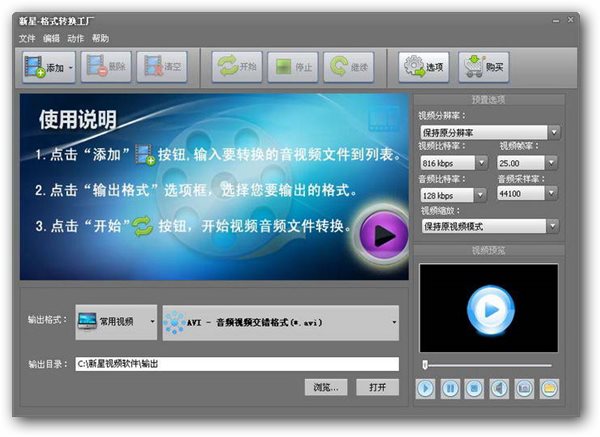Start conversion with the 开始 button
Viewport: 600px width, 437px height.
[237, 67]
